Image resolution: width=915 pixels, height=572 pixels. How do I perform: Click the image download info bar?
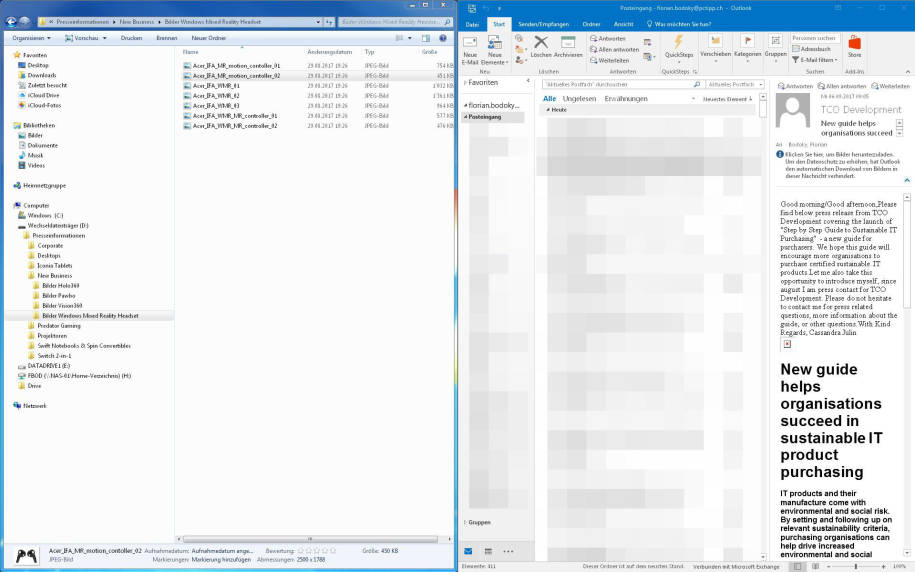pos(839,165)
